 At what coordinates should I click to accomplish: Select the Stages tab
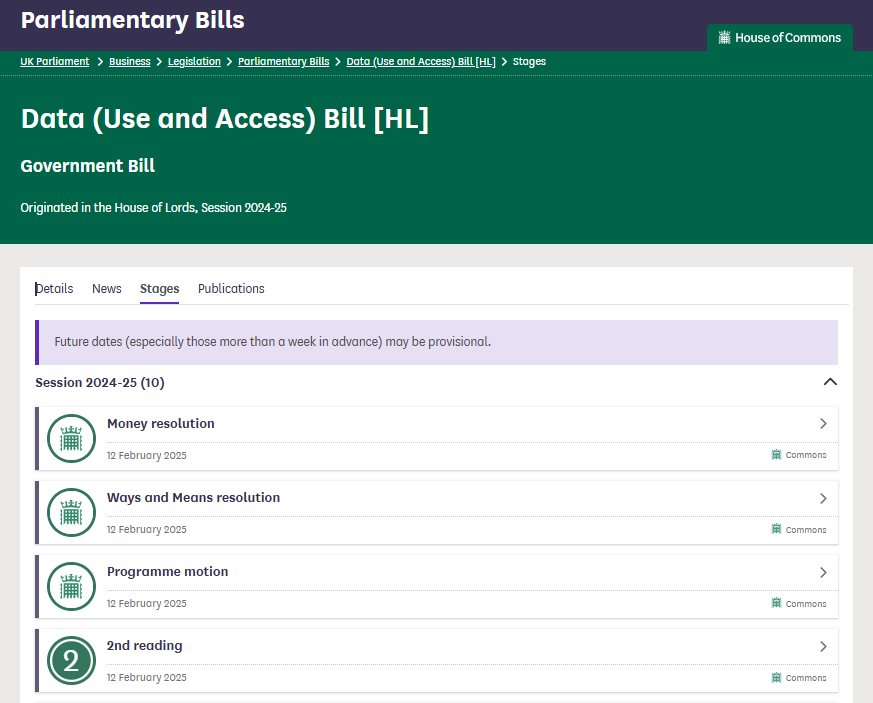159,288
